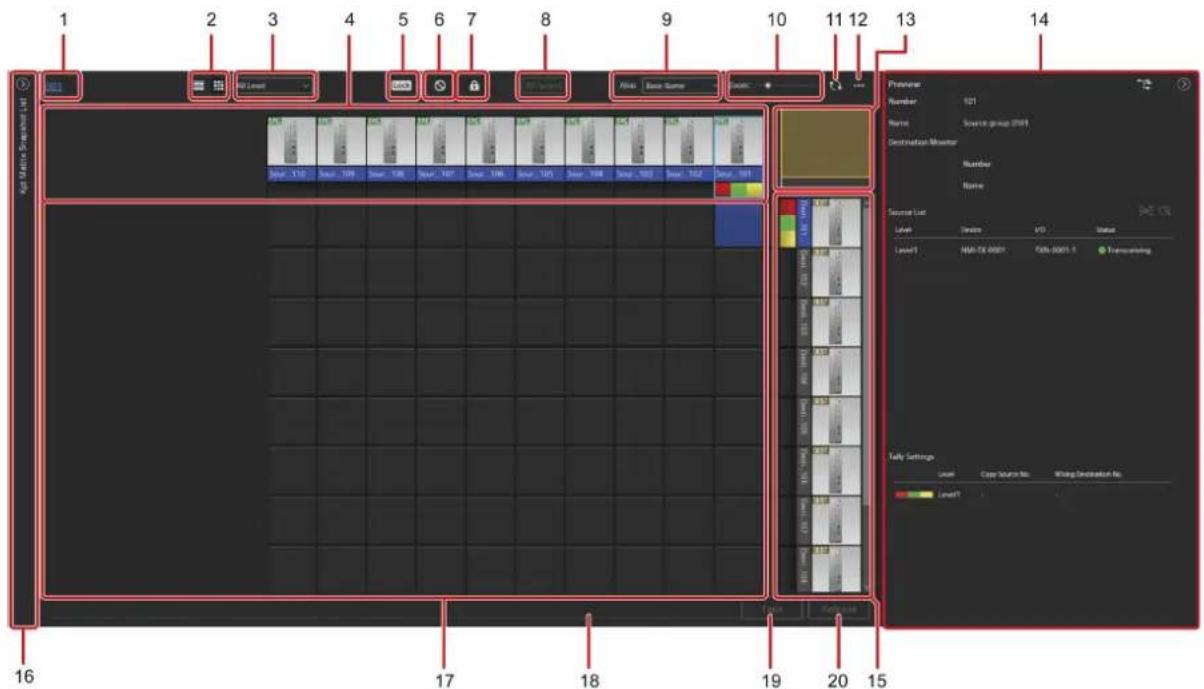Click crosspoint of Sour...105 and Dest...103
1204x689 pixels.
point(540,322)
